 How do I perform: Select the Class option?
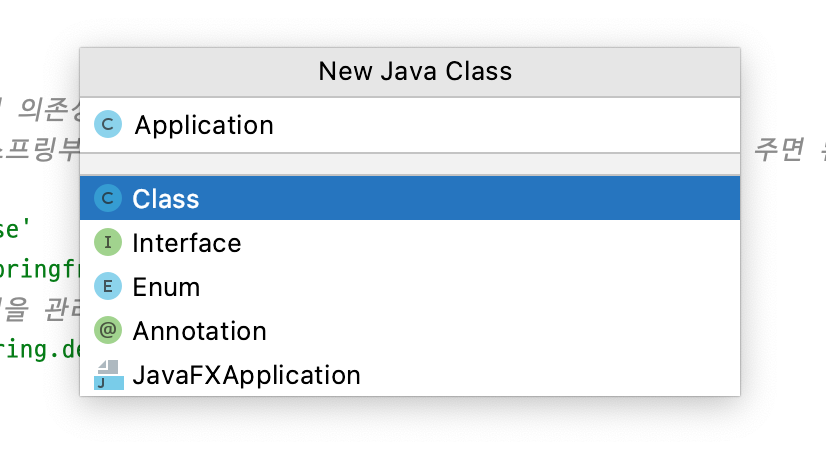point(410,199)
